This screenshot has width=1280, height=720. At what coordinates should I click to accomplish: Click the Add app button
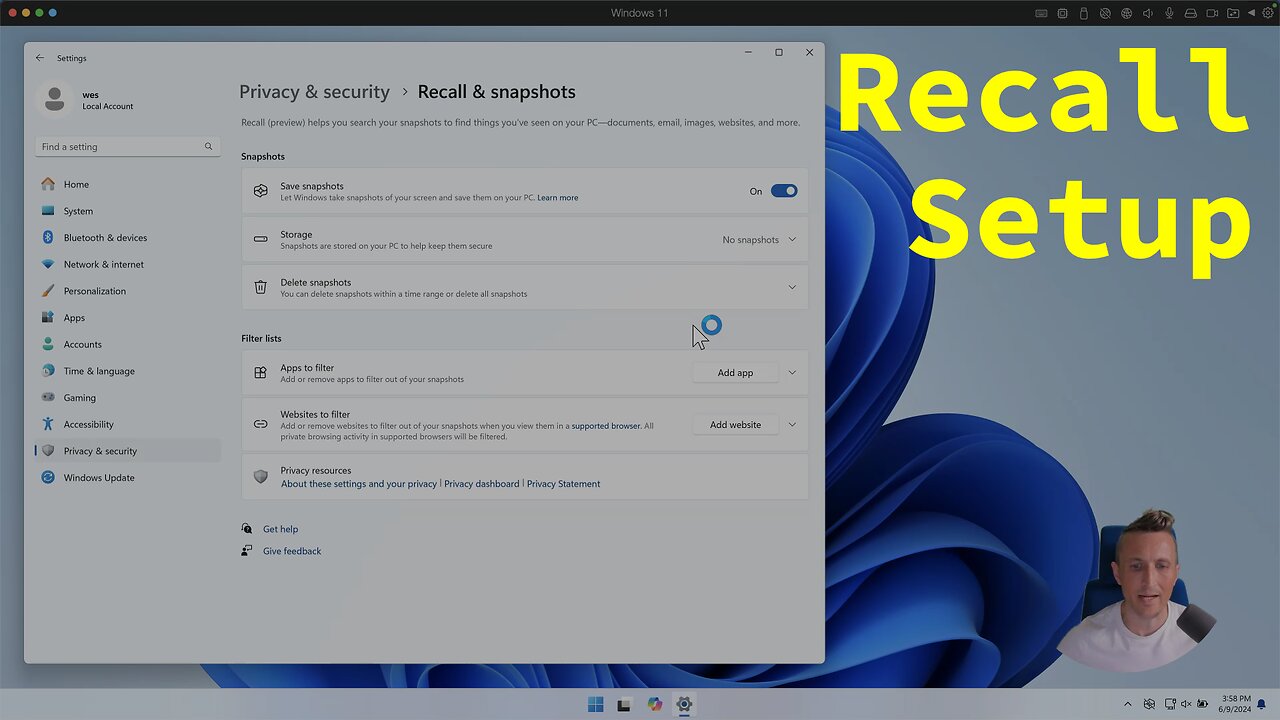click(x=735, y=373)
